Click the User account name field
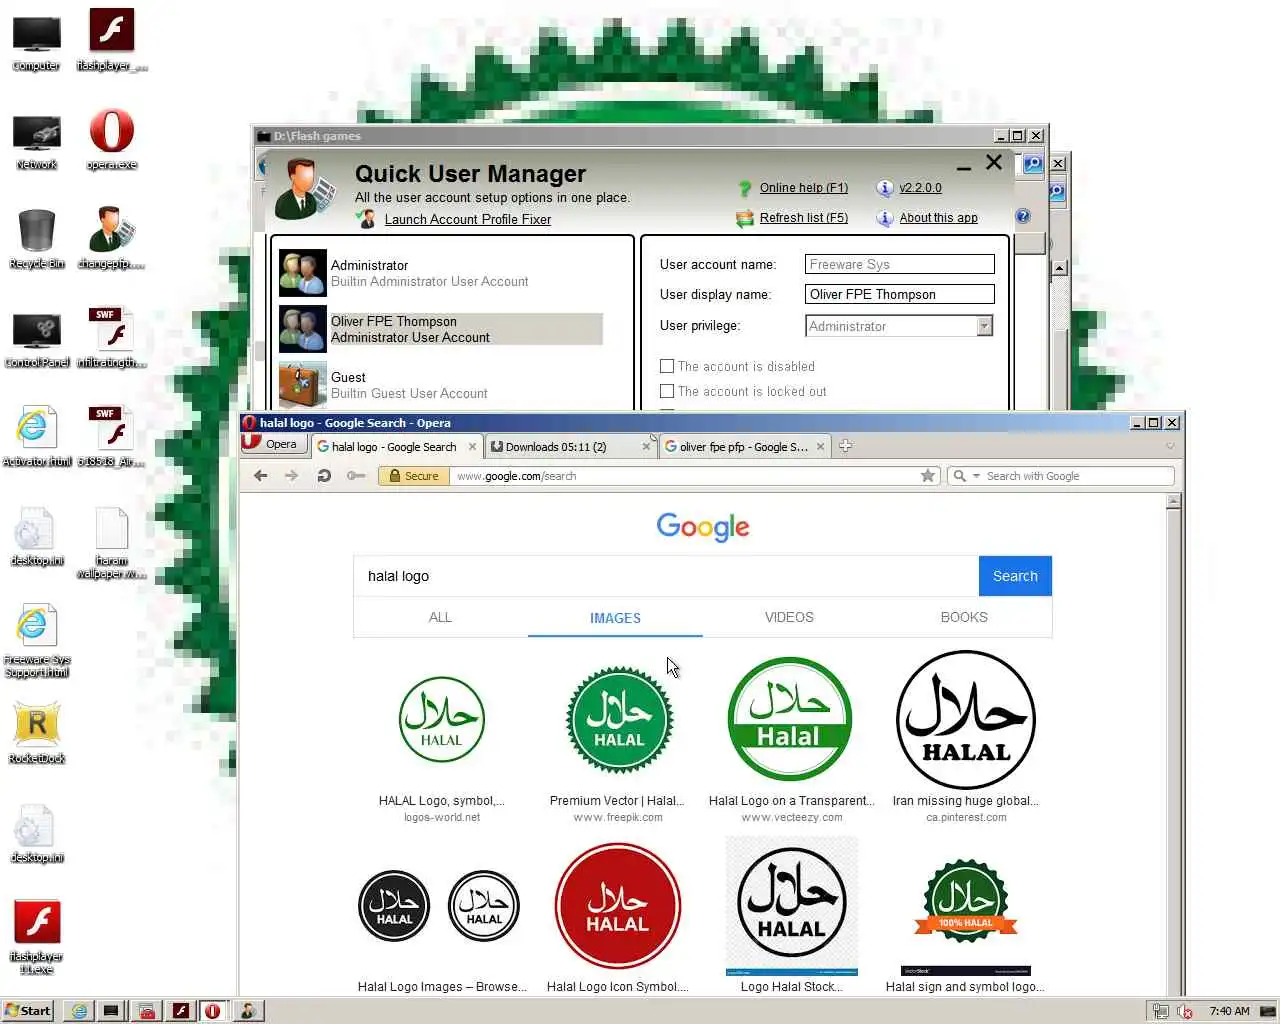This screenshot has width=1280, height=1024. (899, 264)
